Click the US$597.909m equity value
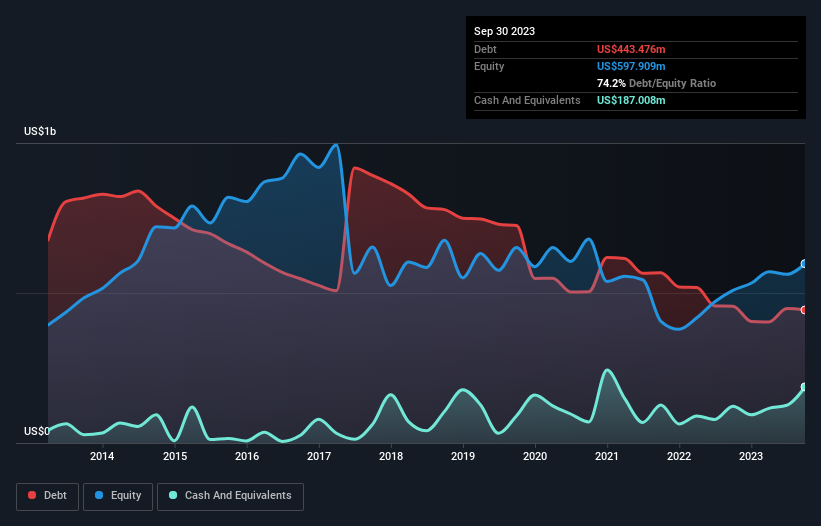 coord(631,66)
